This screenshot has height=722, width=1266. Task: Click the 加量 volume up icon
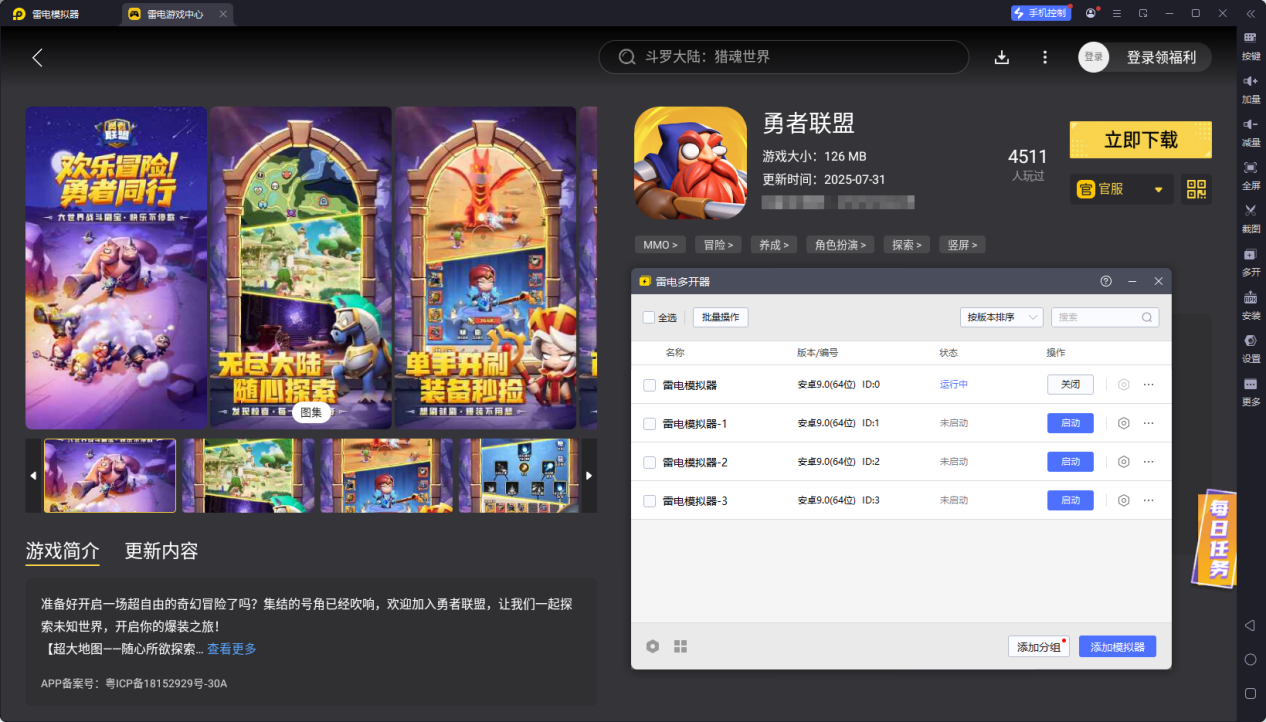pyautogui.click(x=1250, y=87)
